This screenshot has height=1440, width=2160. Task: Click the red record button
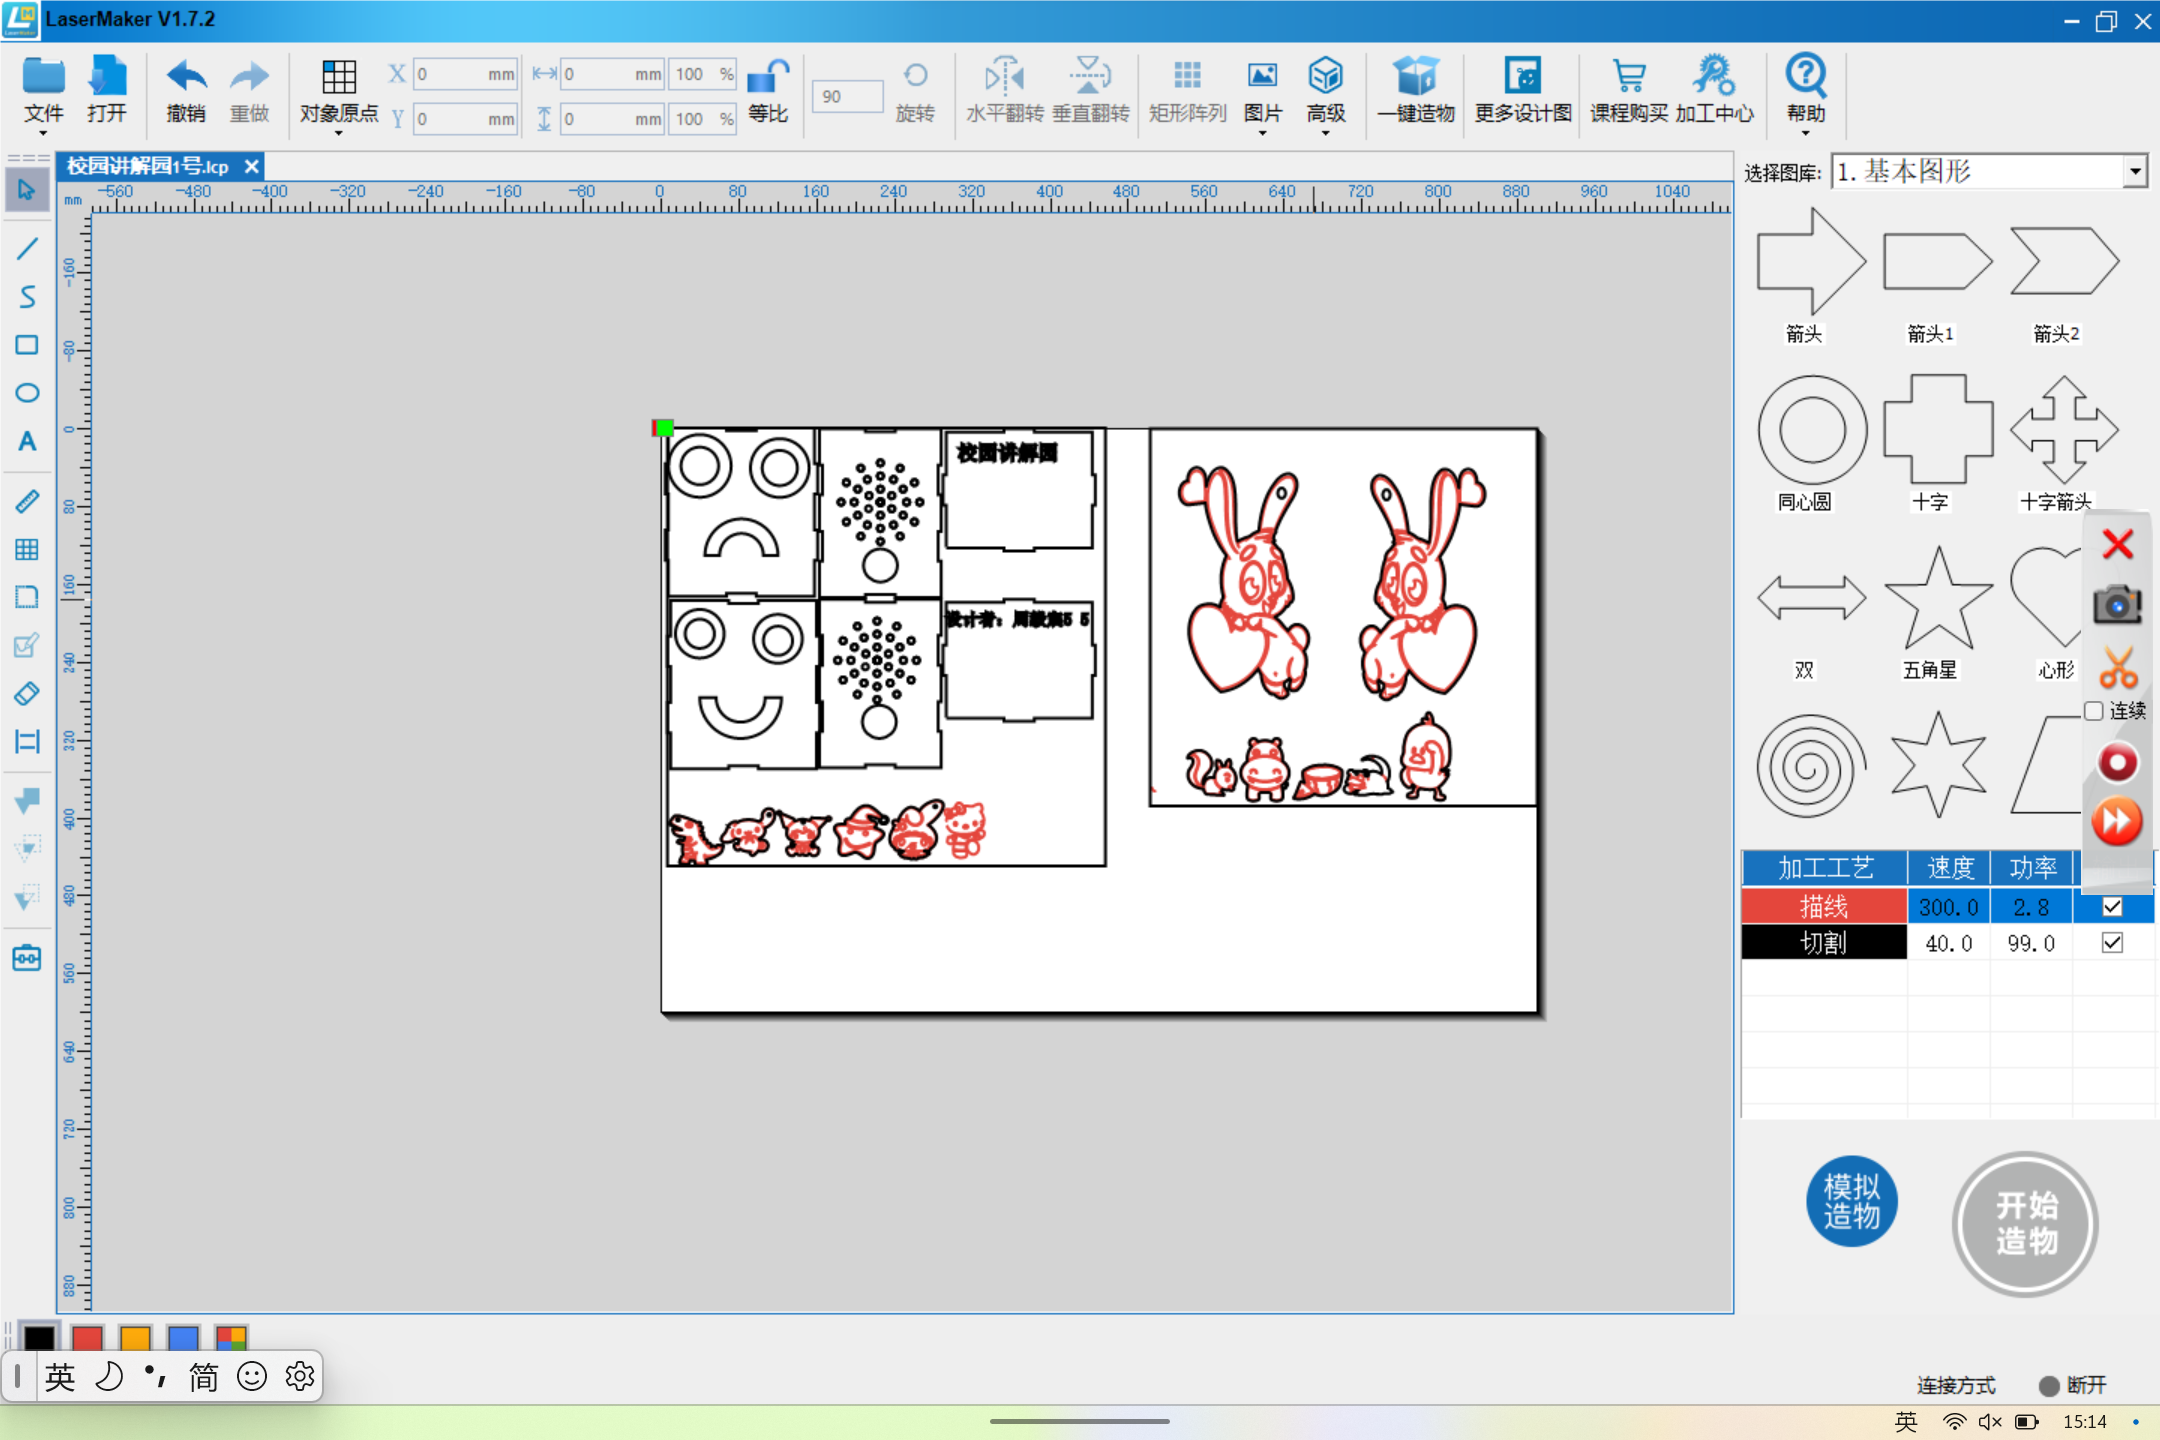tap(2117, 763)
